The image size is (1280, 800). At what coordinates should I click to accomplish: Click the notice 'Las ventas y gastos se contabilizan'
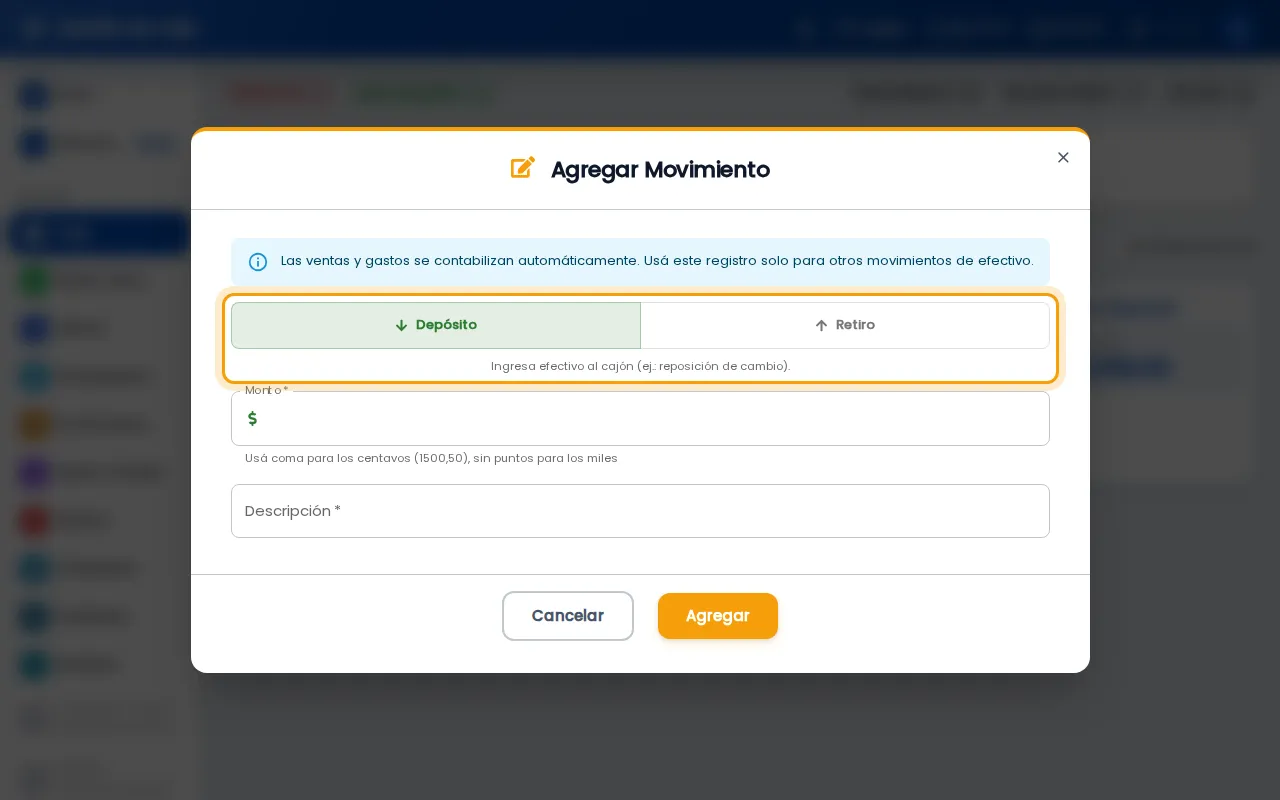pos(657,261)
